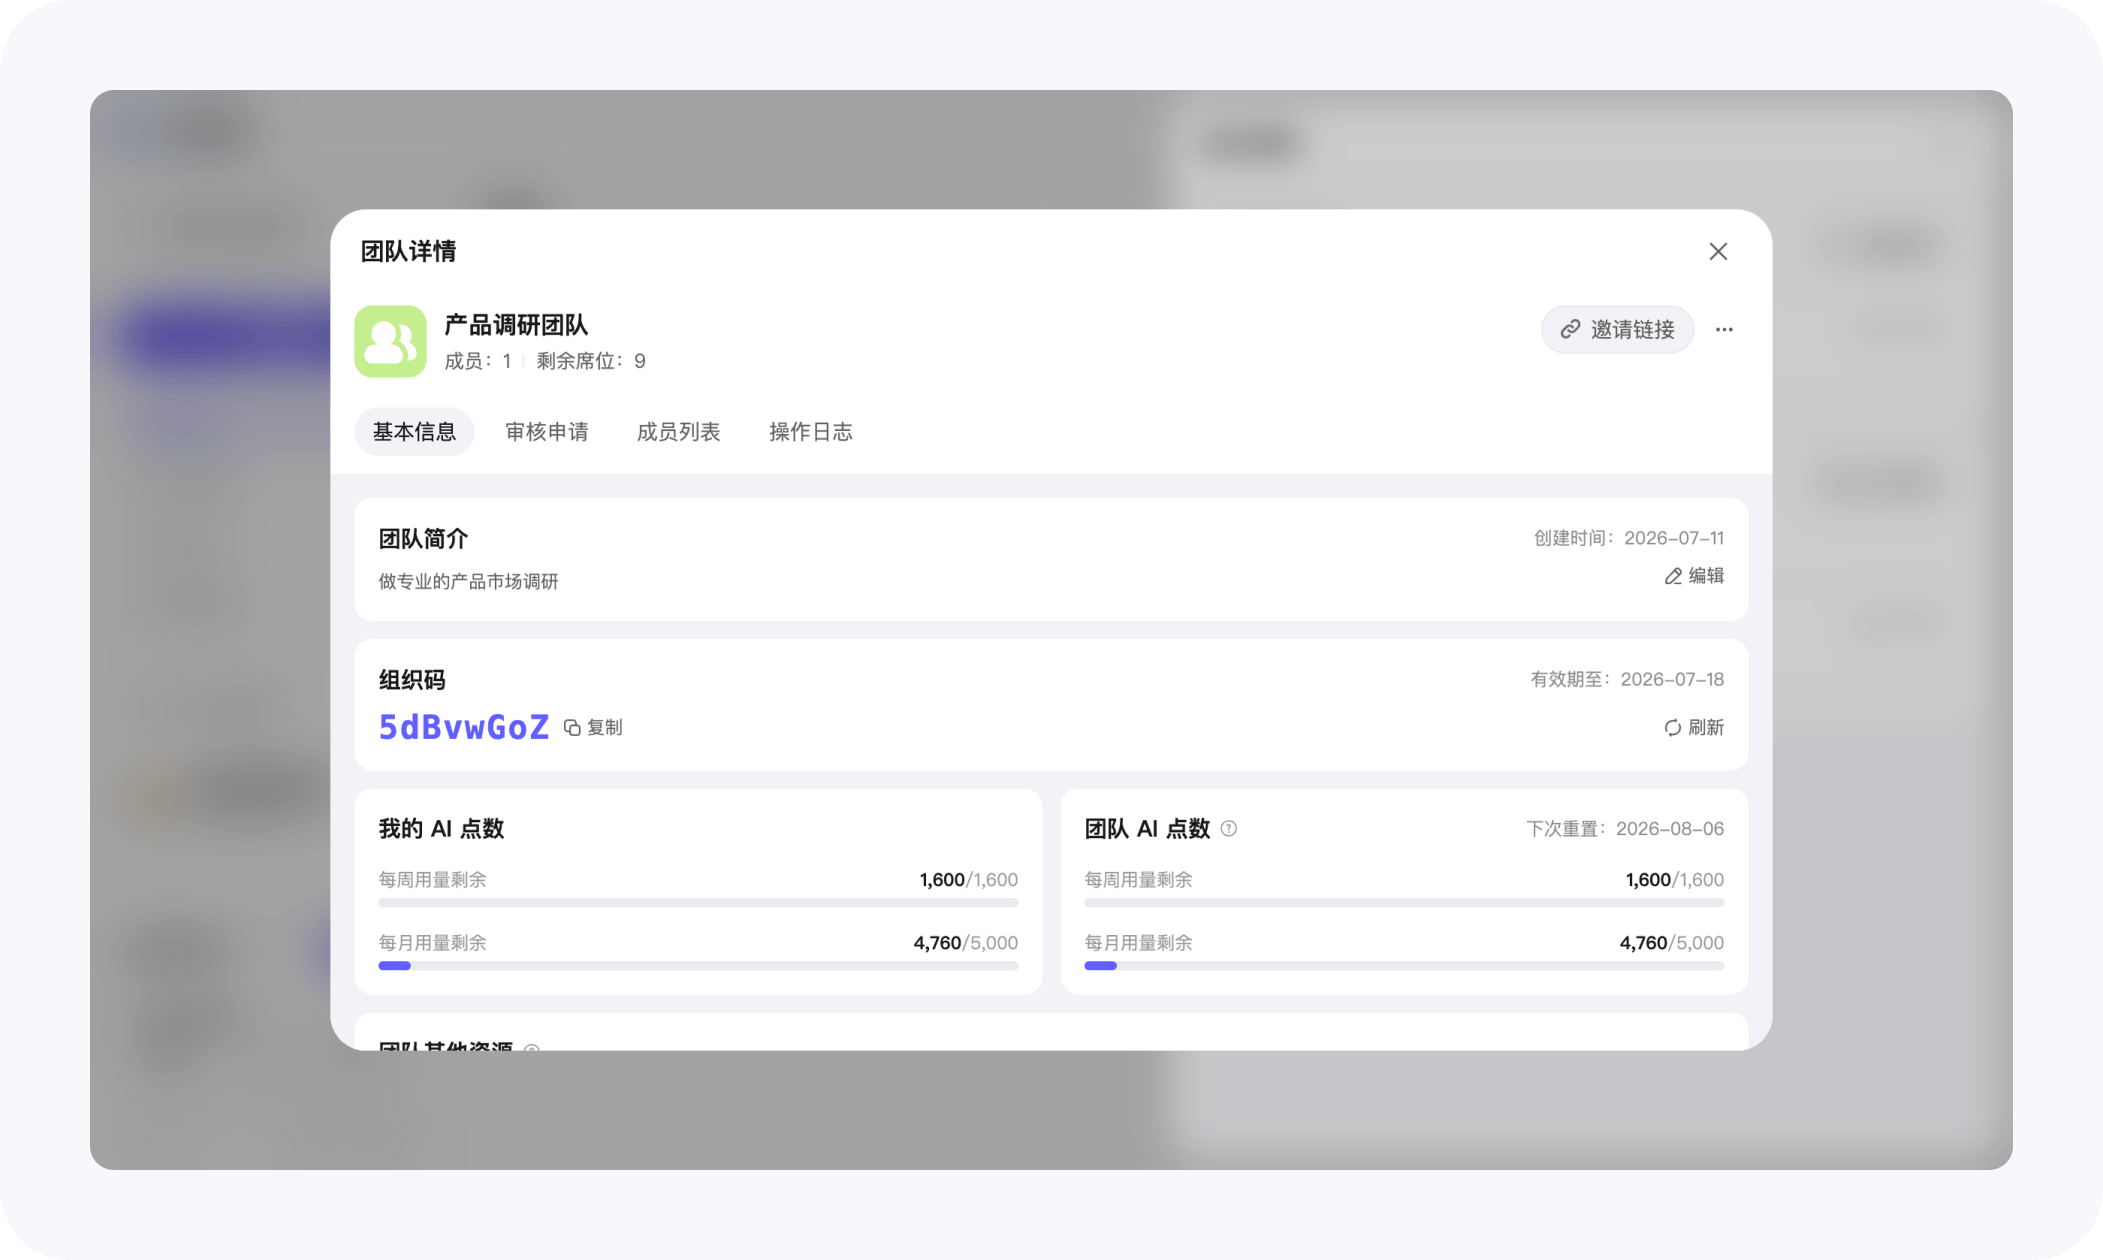
Task: Click the 我的 AI 点数 monthly usage bar
Action: click(698, 966)
